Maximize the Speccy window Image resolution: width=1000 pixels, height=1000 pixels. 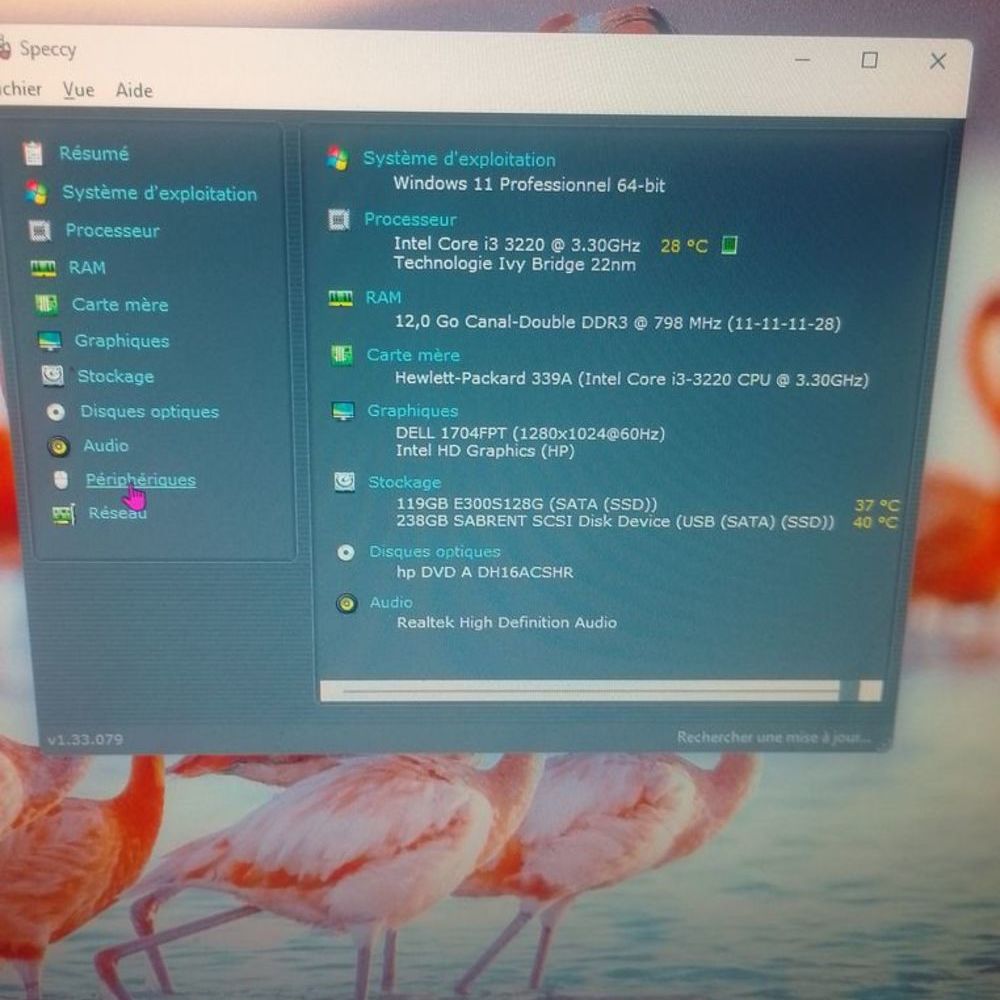coord(869,61)
